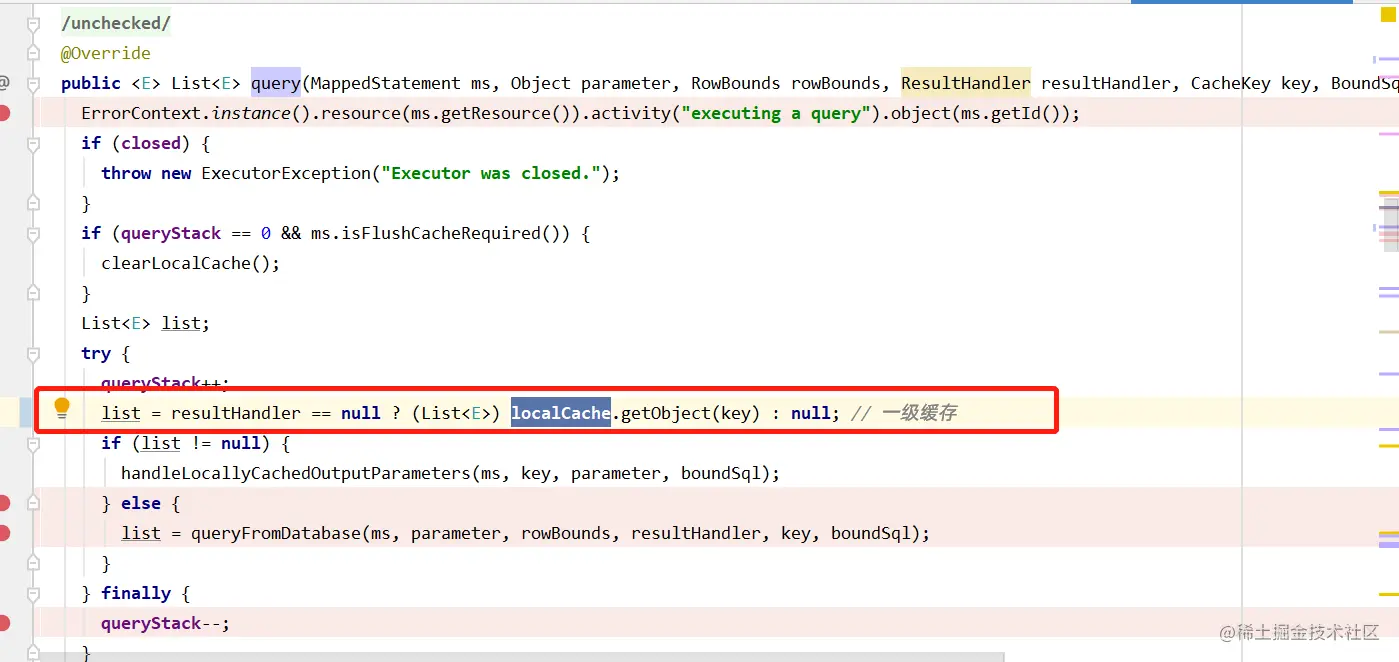Toggle breakpoint on the '} else {' line
The height and width of the screenshot is (662, 1399).
pos(4,503)
